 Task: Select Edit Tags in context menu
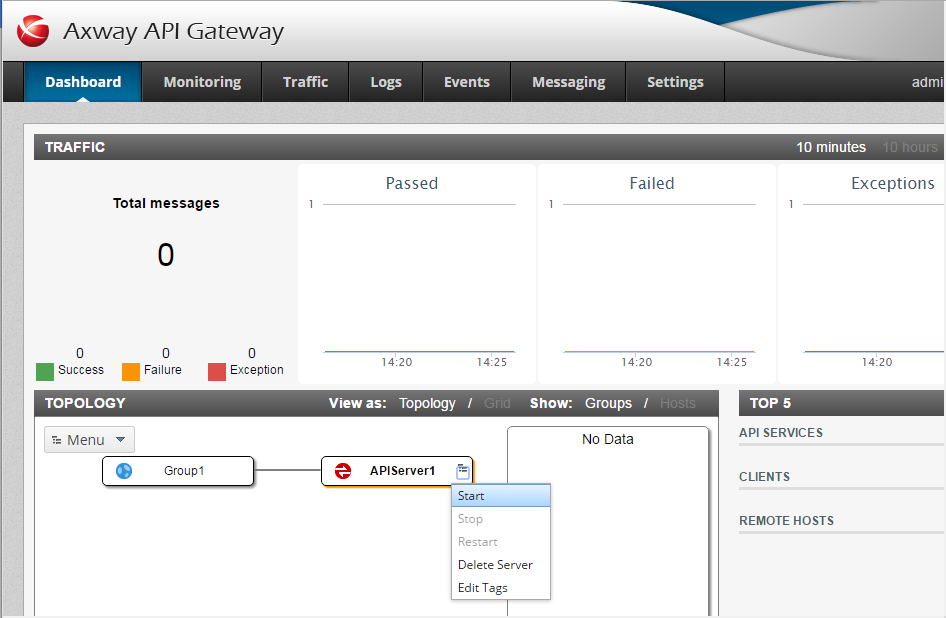click(x=482, y=588)
